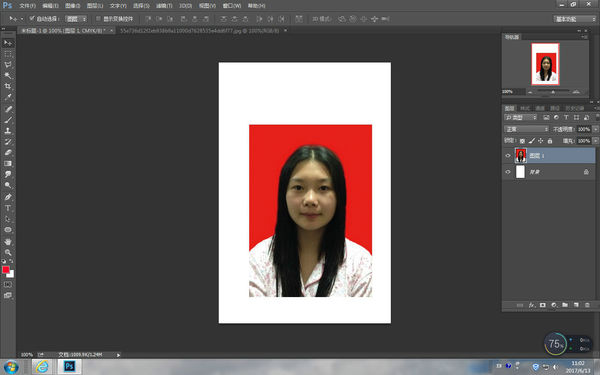Select the Crop tool

coord(8,86)
